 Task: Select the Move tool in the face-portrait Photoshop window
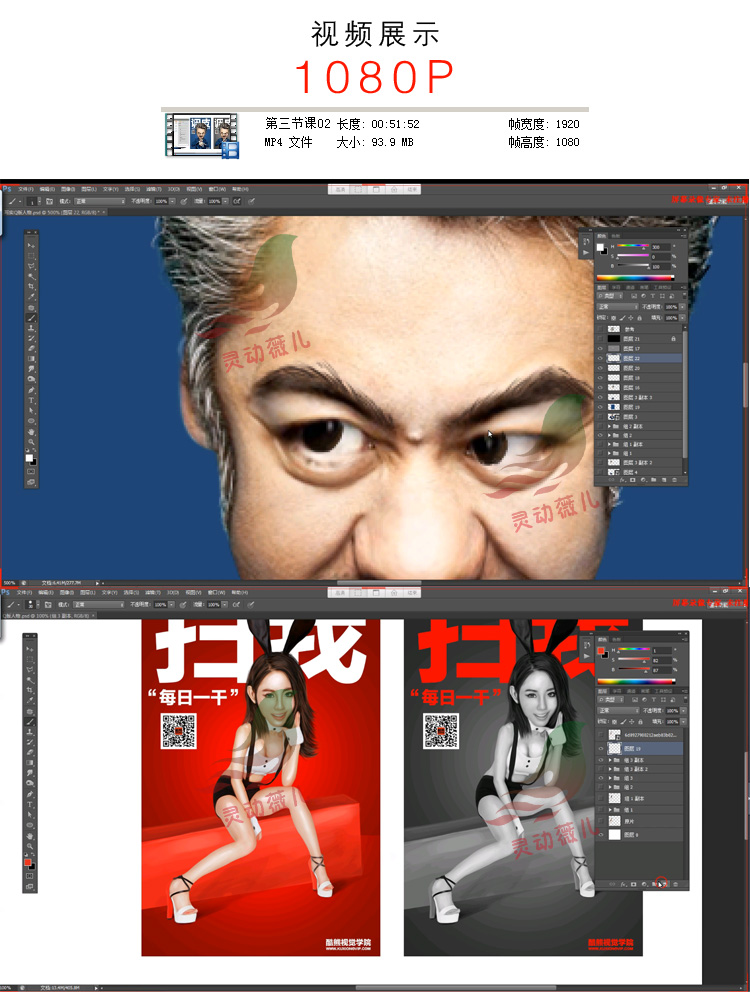point(31,245)
